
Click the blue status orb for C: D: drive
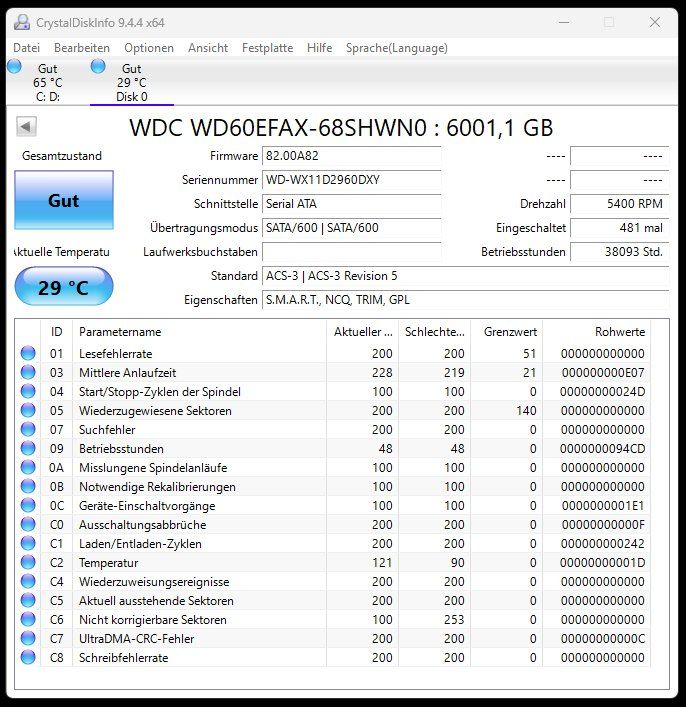[15, 67]
